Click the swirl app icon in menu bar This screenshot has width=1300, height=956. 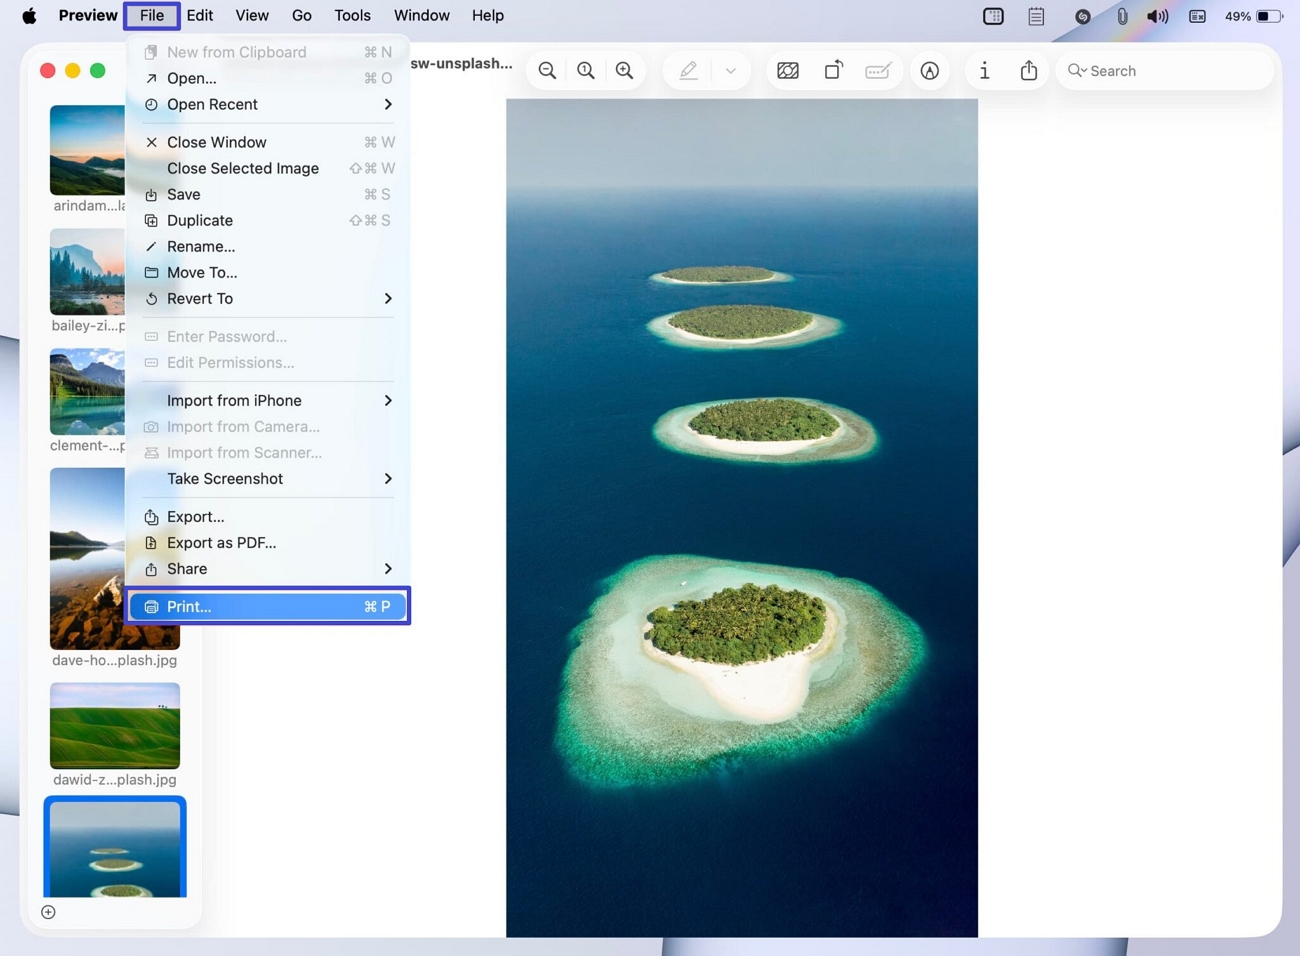pos(1082,16)
